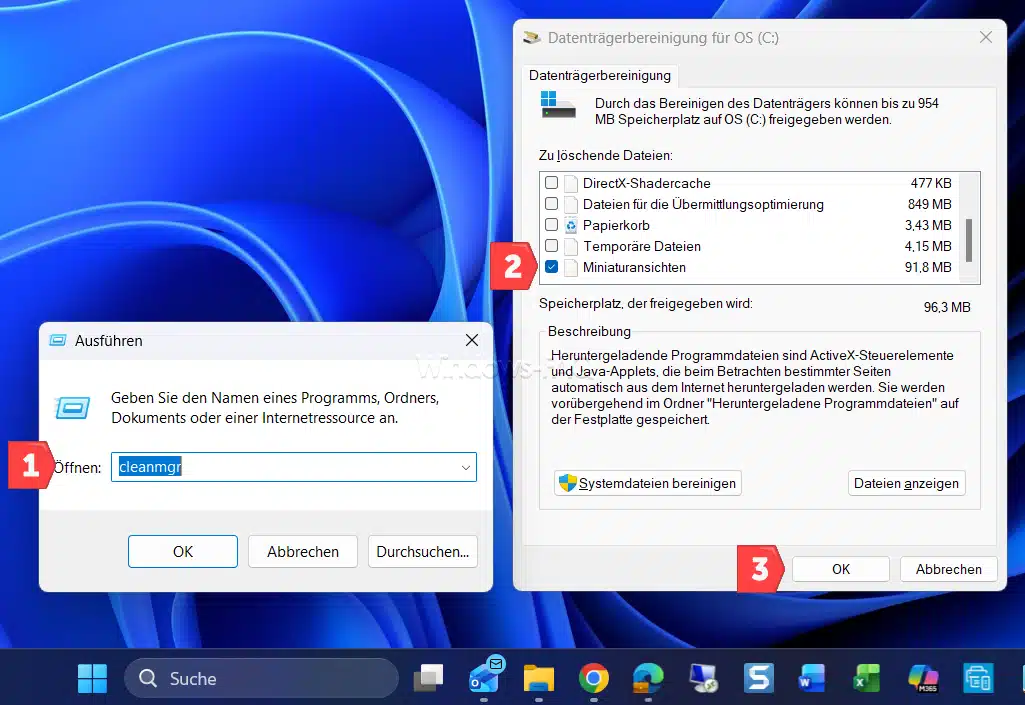Click the Übermittlungsoptimierung file icon
This screenshot has width=1025, height=705.
(x=571, y=205)
